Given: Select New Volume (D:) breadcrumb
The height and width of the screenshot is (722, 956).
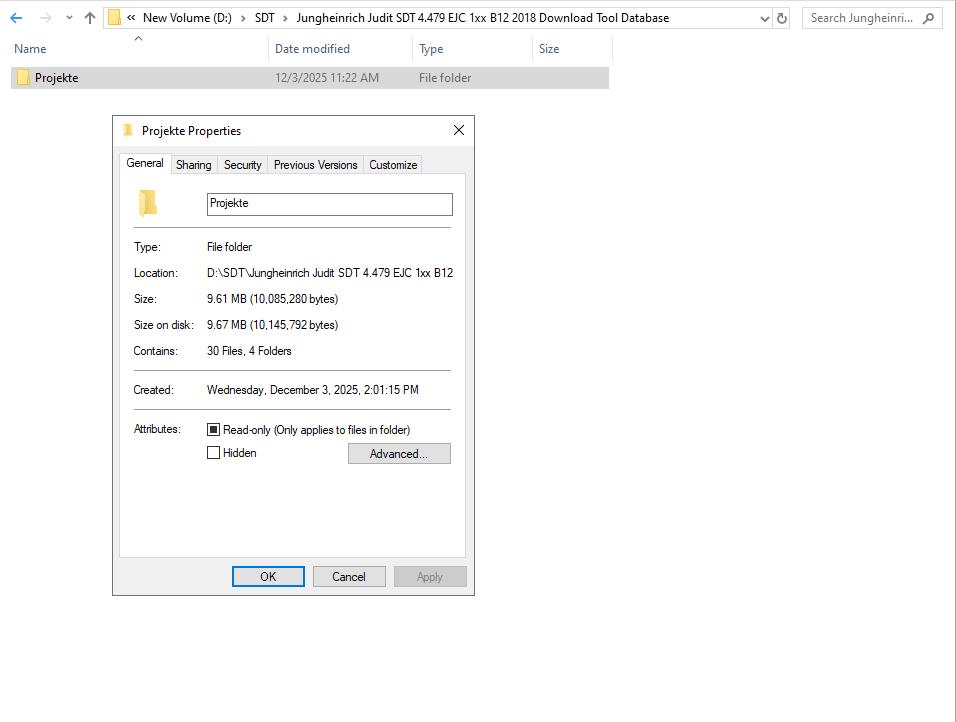Looking at the screenshot, I should coord(187,18).
